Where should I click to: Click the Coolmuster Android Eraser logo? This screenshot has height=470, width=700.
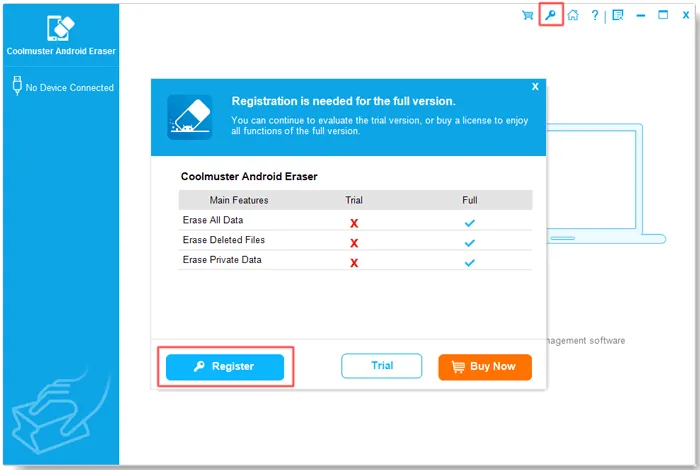coord(61,28)
